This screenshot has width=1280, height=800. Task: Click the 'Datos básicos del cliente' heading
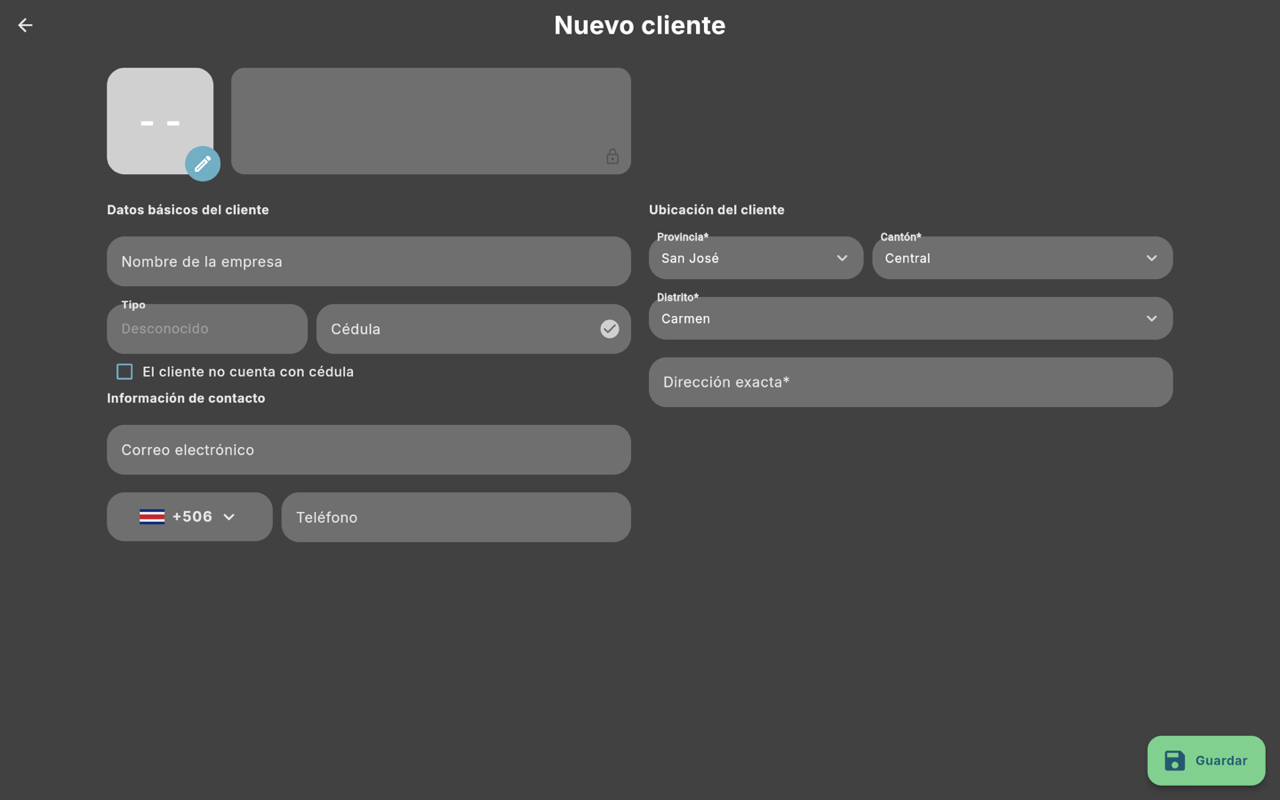coord(188,210)
